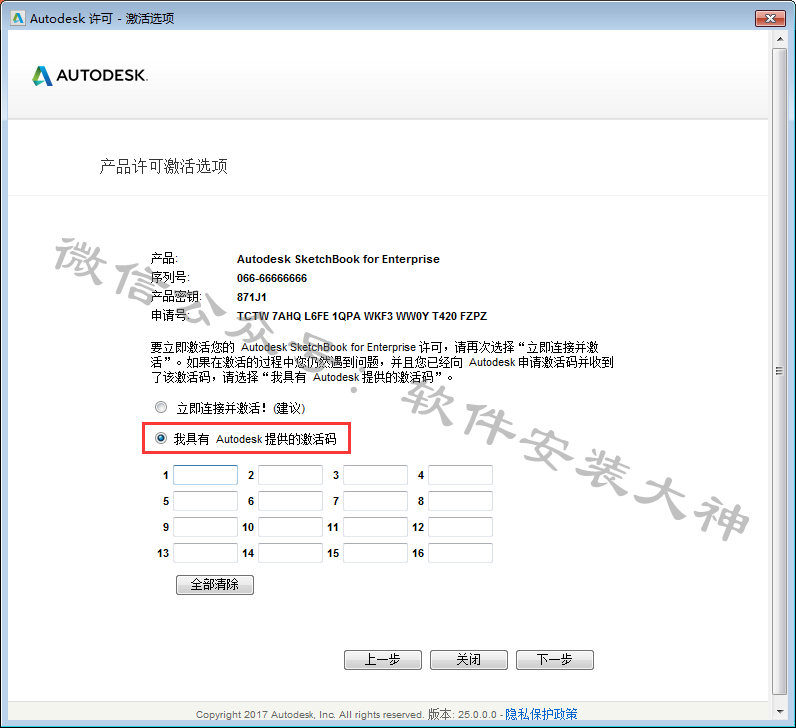Viewport: 796px width, 728px height.
Task: Click activation code field 4
Action: coord(460,475)
